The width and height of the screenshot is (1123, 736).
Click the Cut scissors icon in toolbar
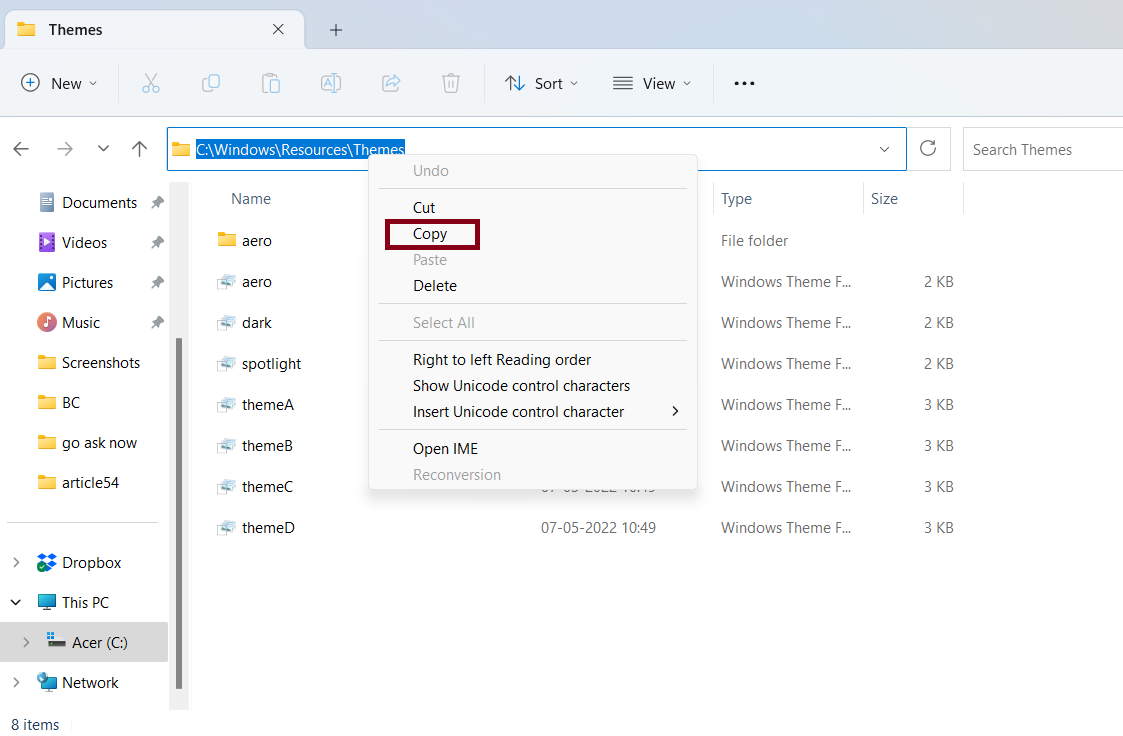pos(151,84)
